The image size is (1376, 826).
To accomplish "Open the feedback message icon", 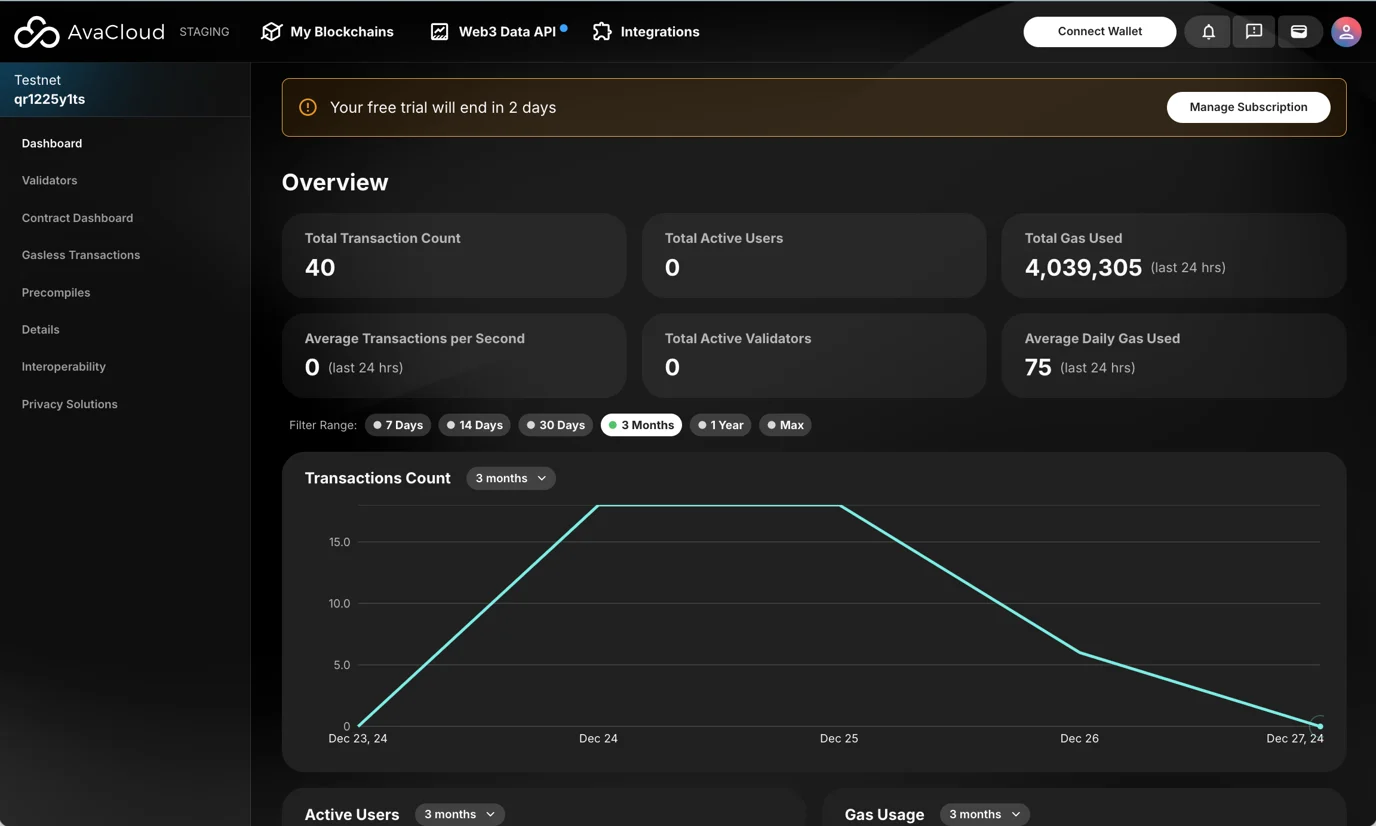I will click(1253, 32).
